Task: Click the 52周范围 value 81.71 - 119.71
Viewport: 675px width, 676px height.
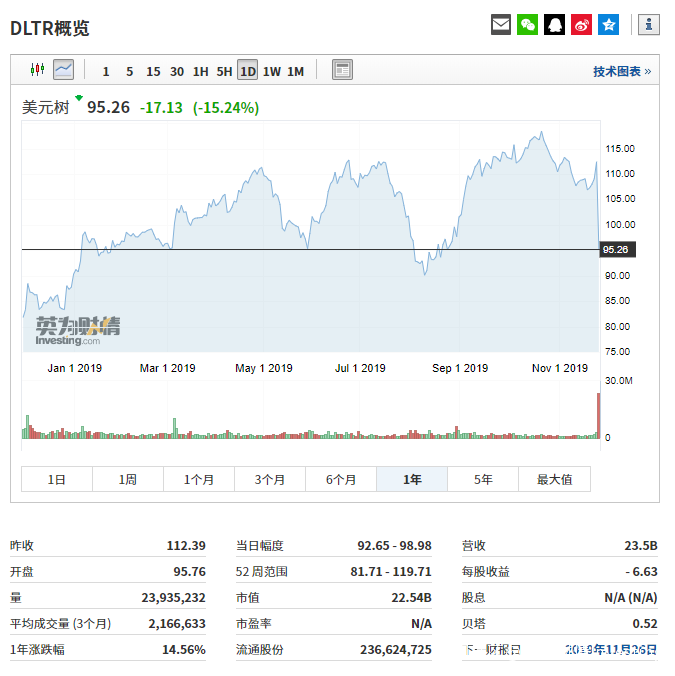Action: coord(391,571)
